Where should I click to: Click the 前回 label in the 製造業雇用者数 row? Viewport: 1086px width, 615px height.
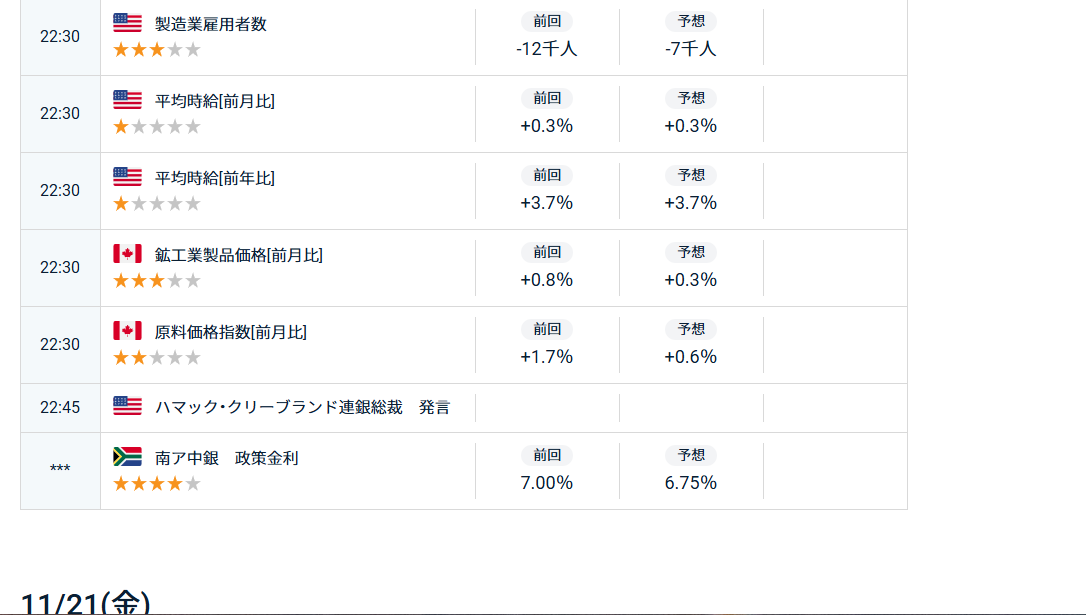547,22
